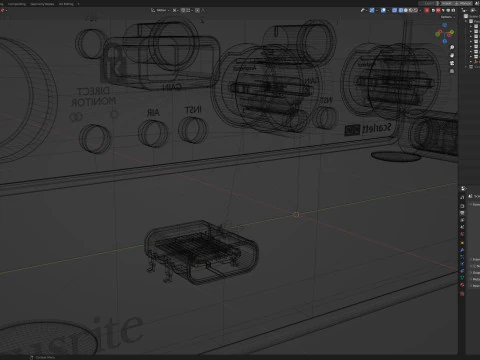Open the Texture properties tab
Screen dimensions: 480x360
point(462,294)
